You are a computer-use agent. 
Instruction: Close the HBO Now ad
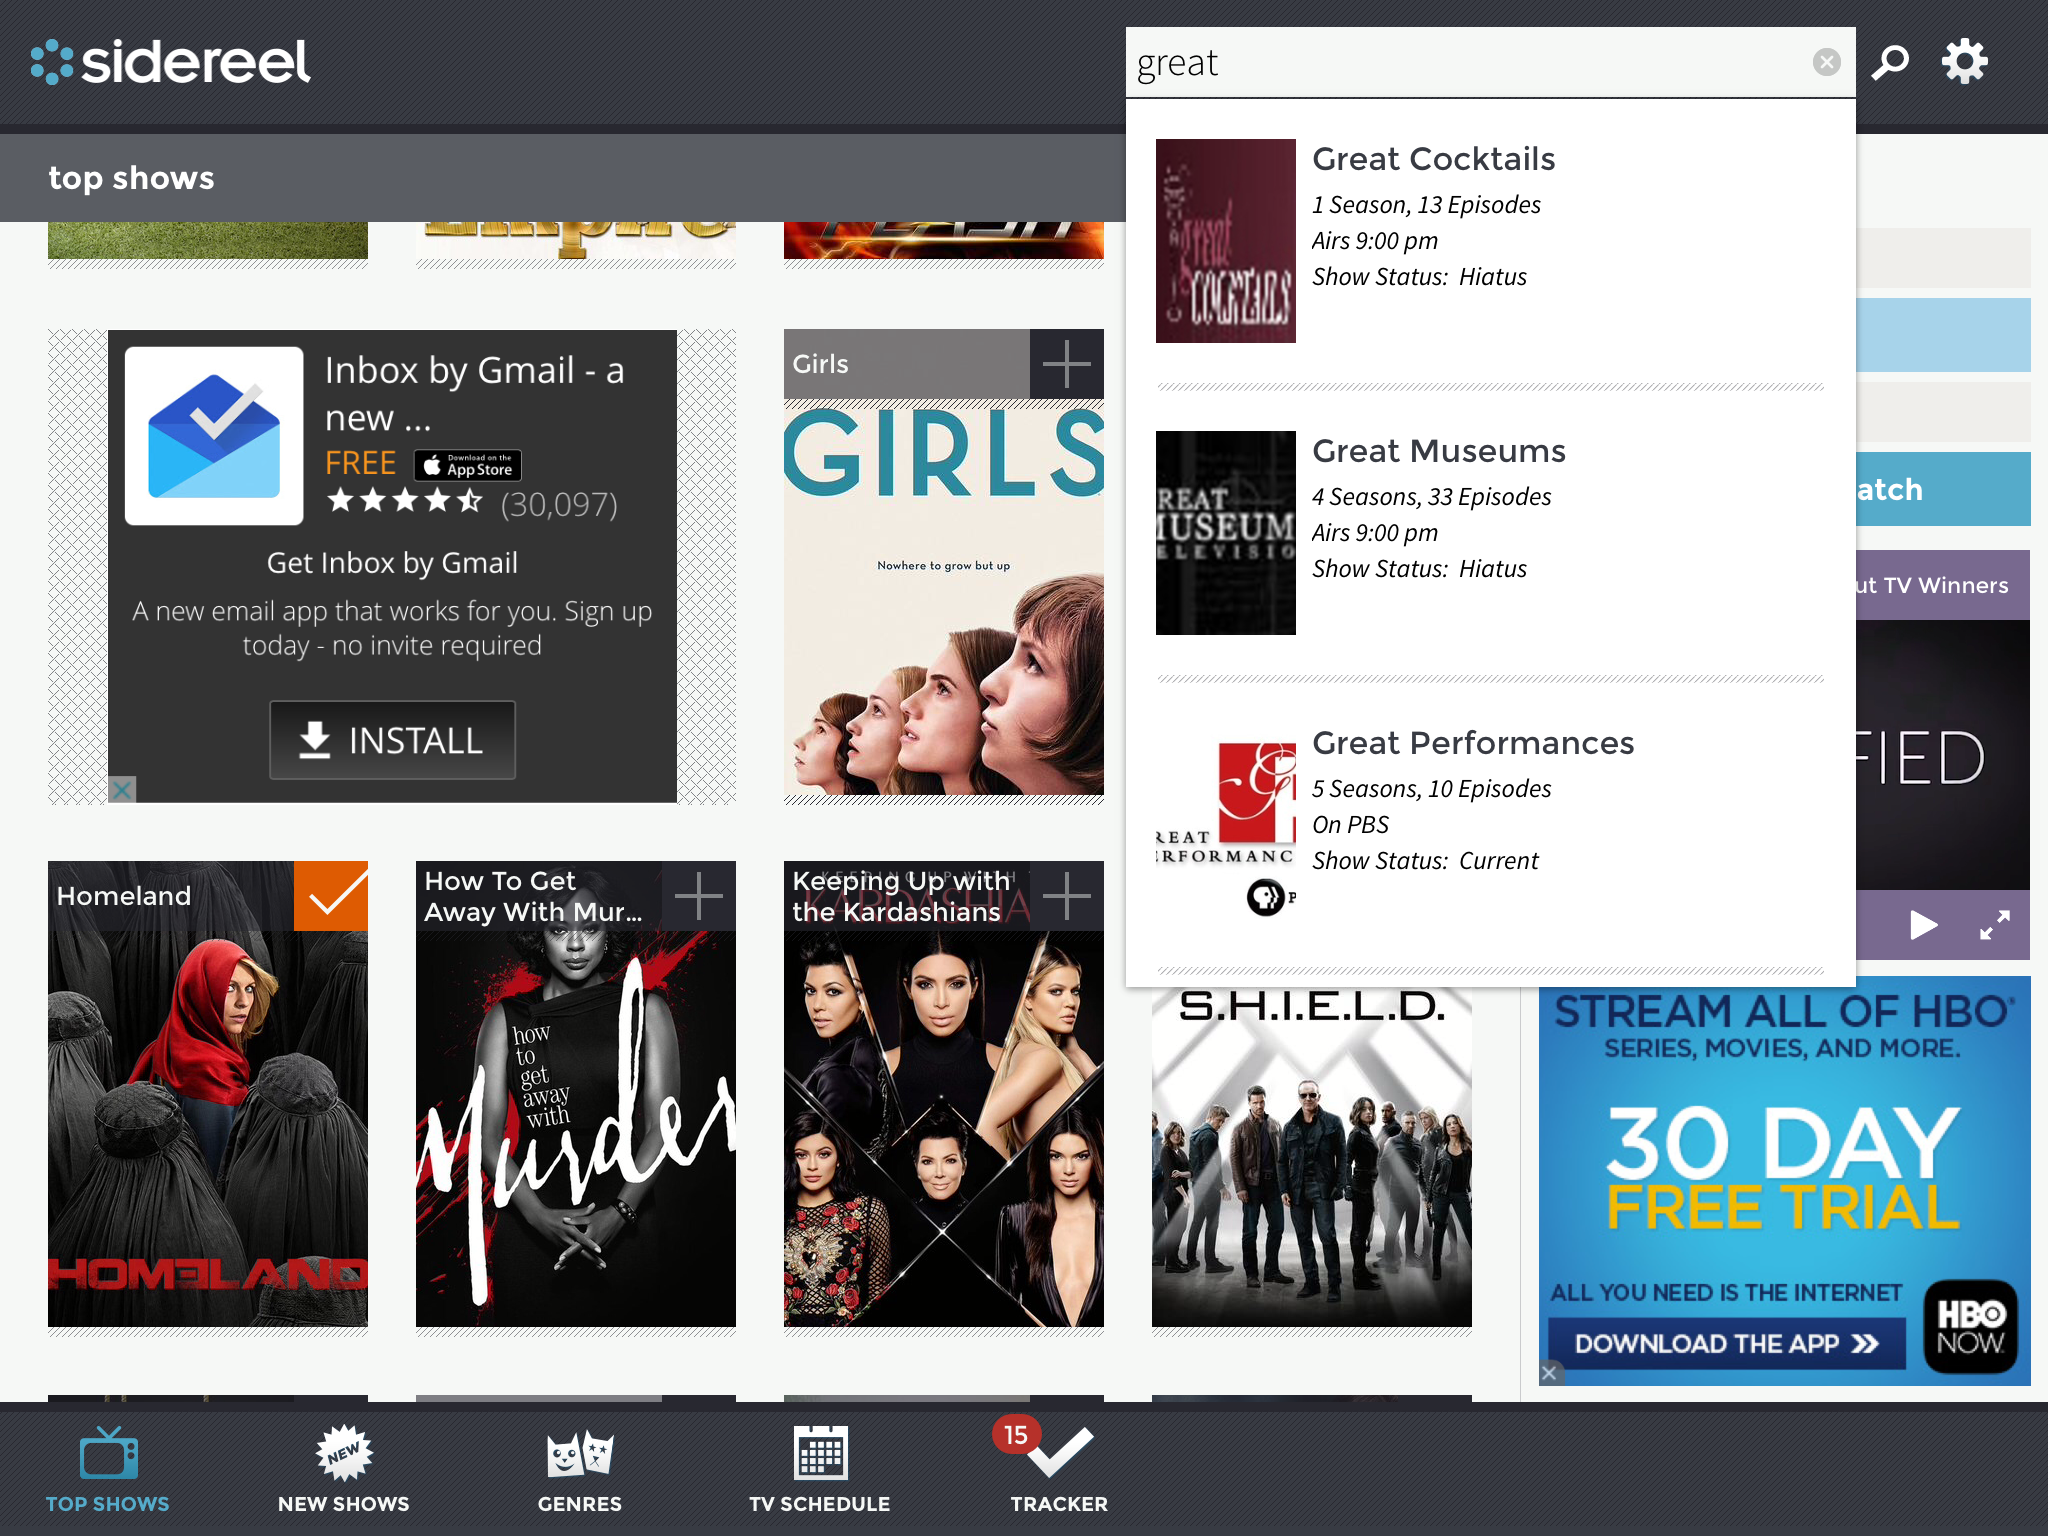[1549, 1373]
